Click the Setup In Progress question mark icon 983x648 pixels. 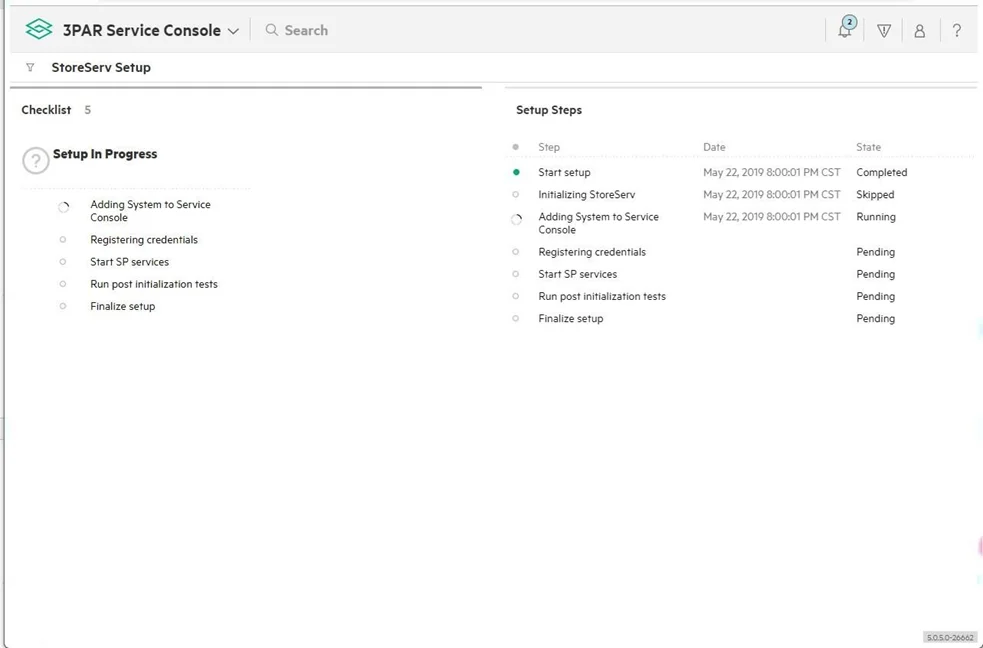click(36, 161)
